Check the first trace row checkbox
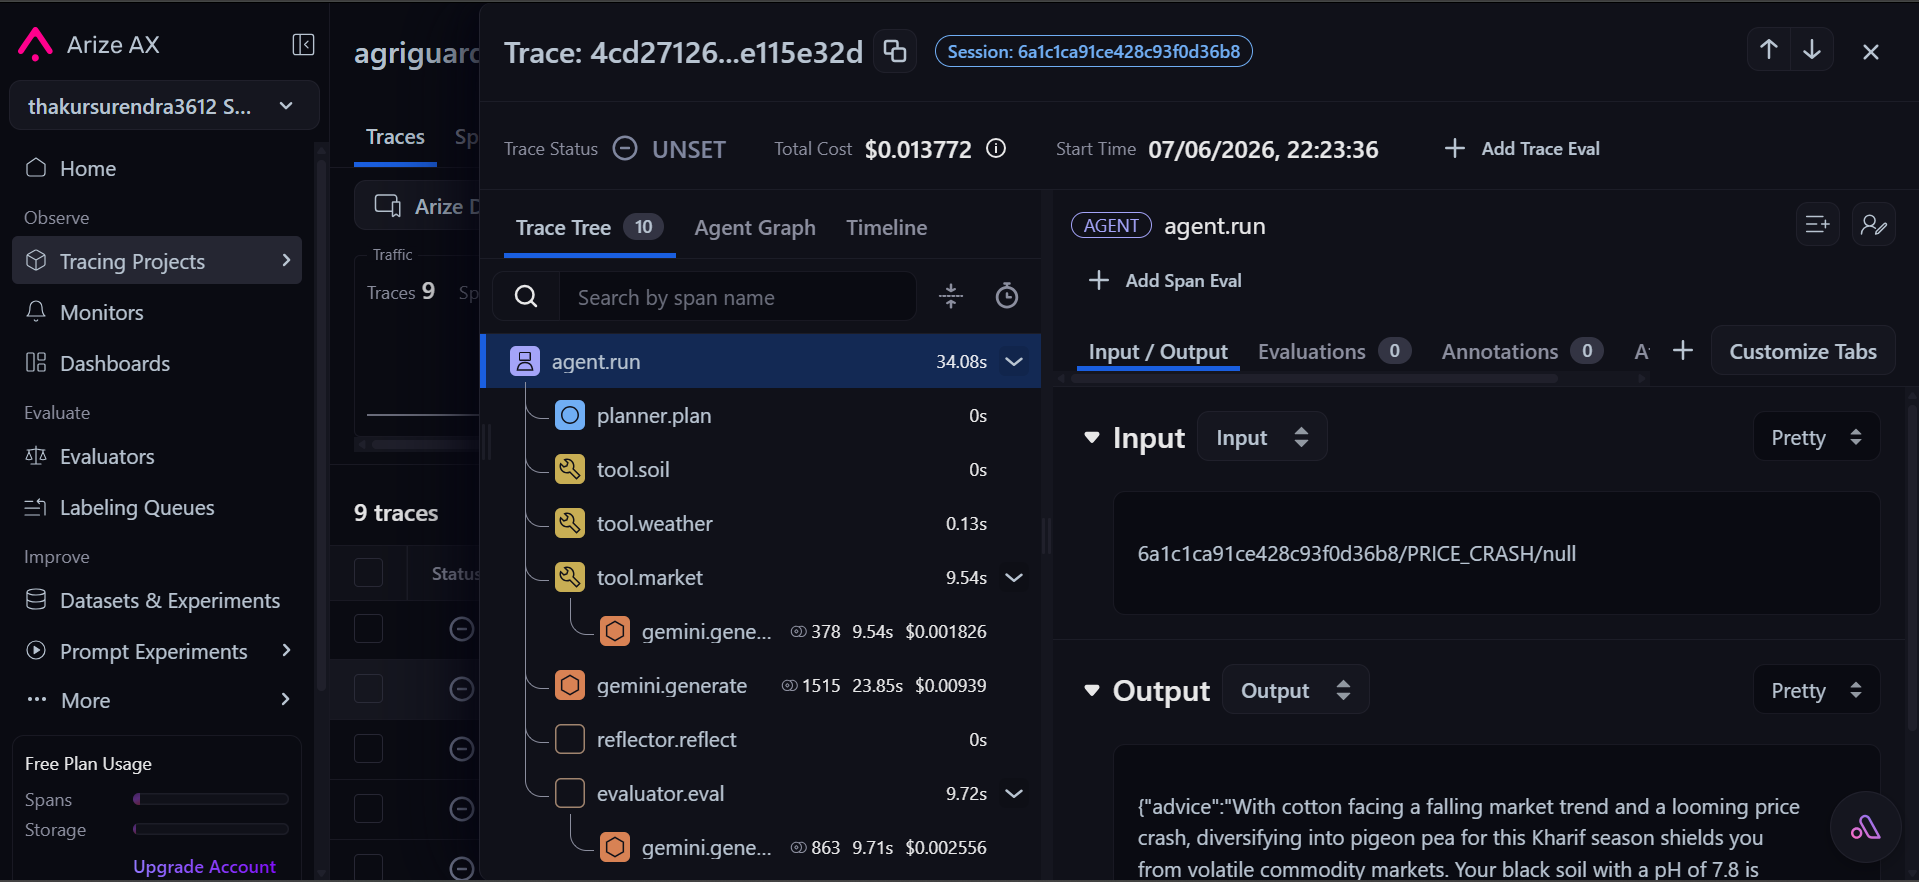This screenshot has height=882, width=1919. 368,628
